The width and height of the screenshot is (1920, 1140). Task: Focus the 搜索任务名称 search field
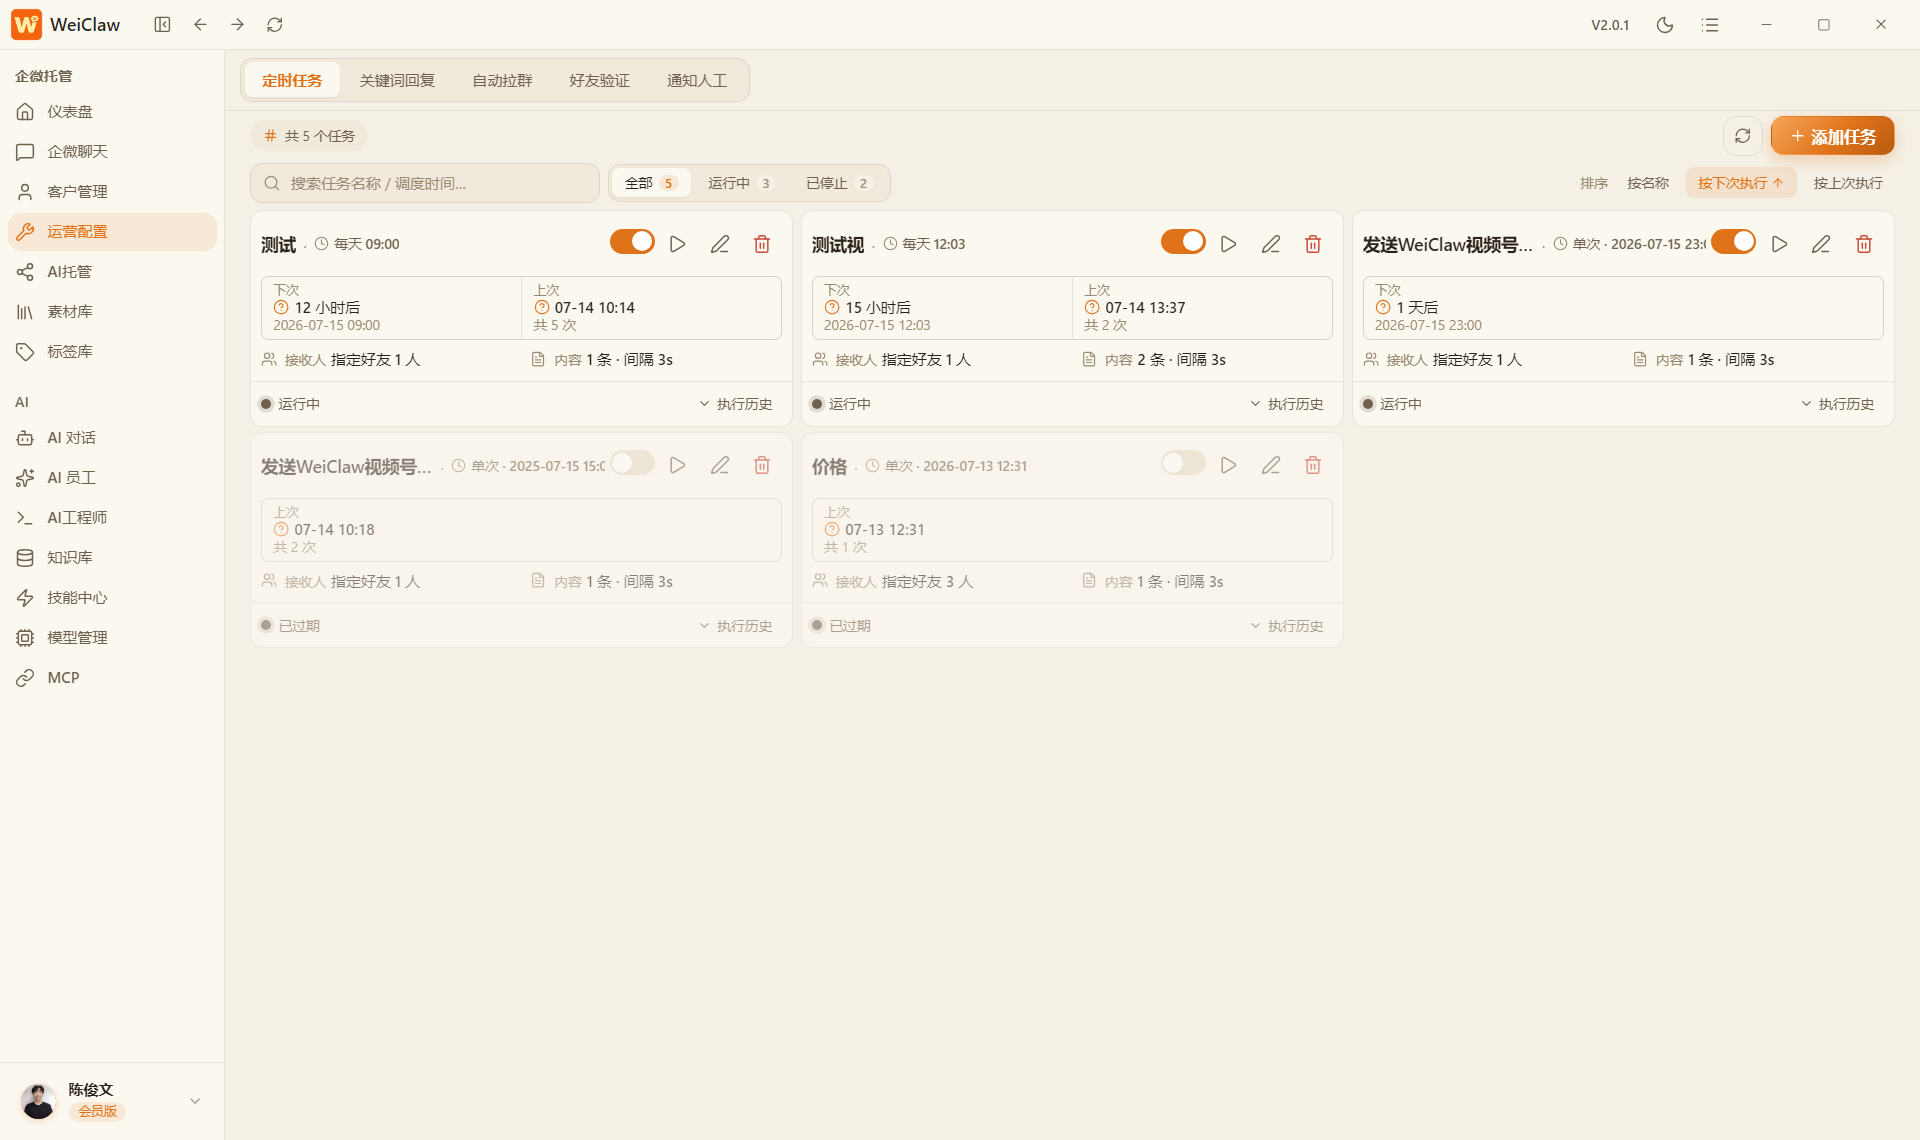click(x=425, y=183)
